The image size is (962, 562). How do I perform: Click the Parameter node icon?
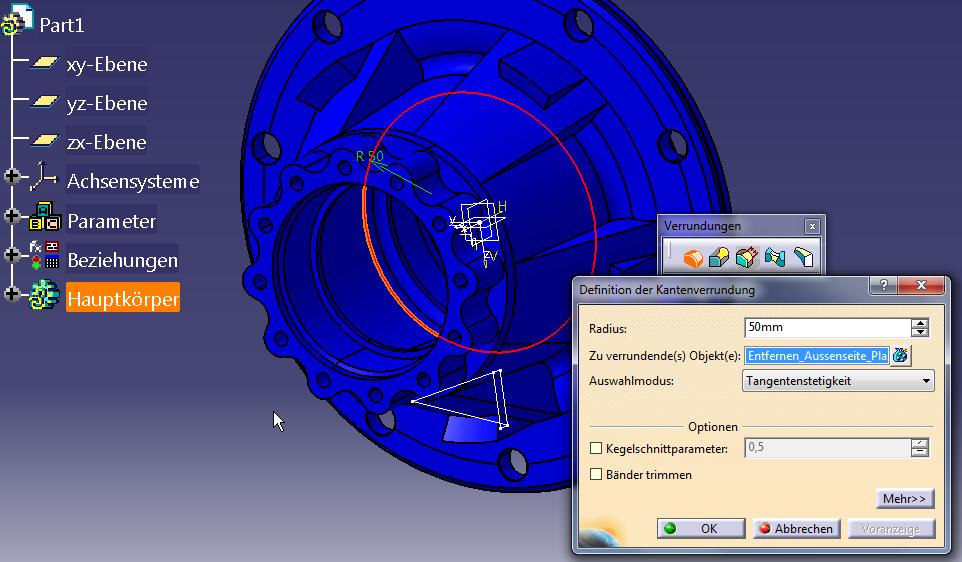point(45,217)
